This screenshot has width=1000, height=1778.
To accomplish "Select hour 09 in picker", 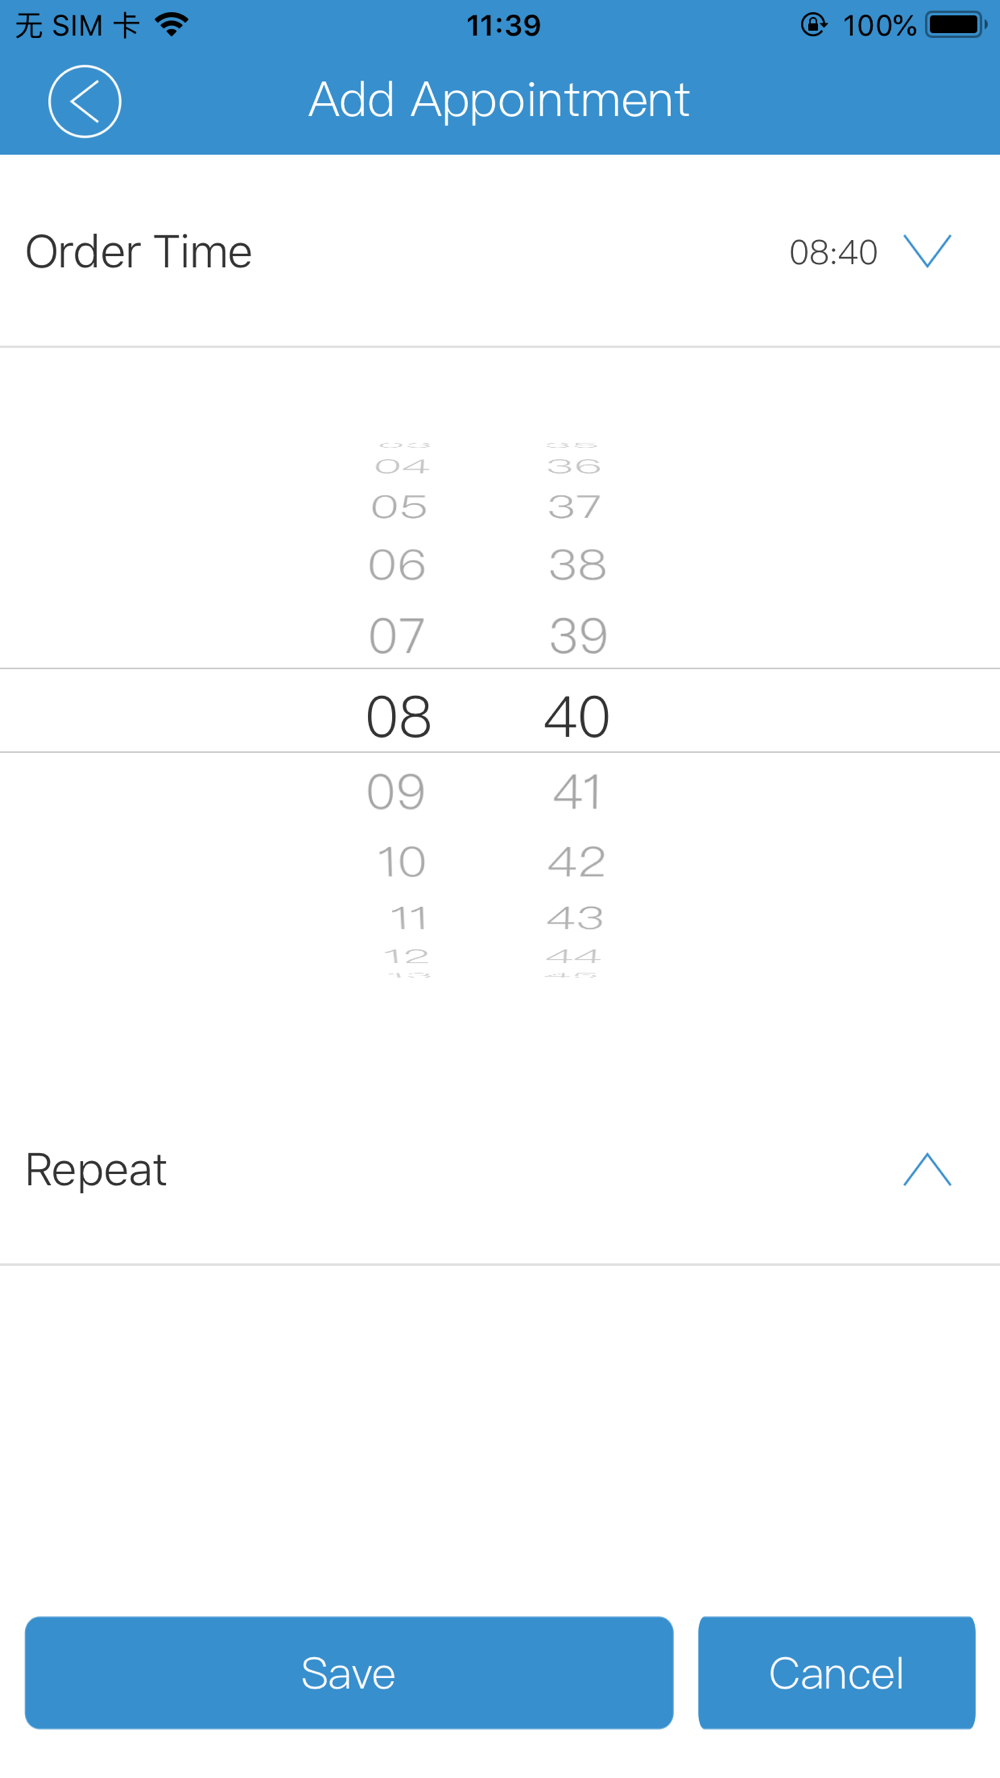I will pos(396,792).
